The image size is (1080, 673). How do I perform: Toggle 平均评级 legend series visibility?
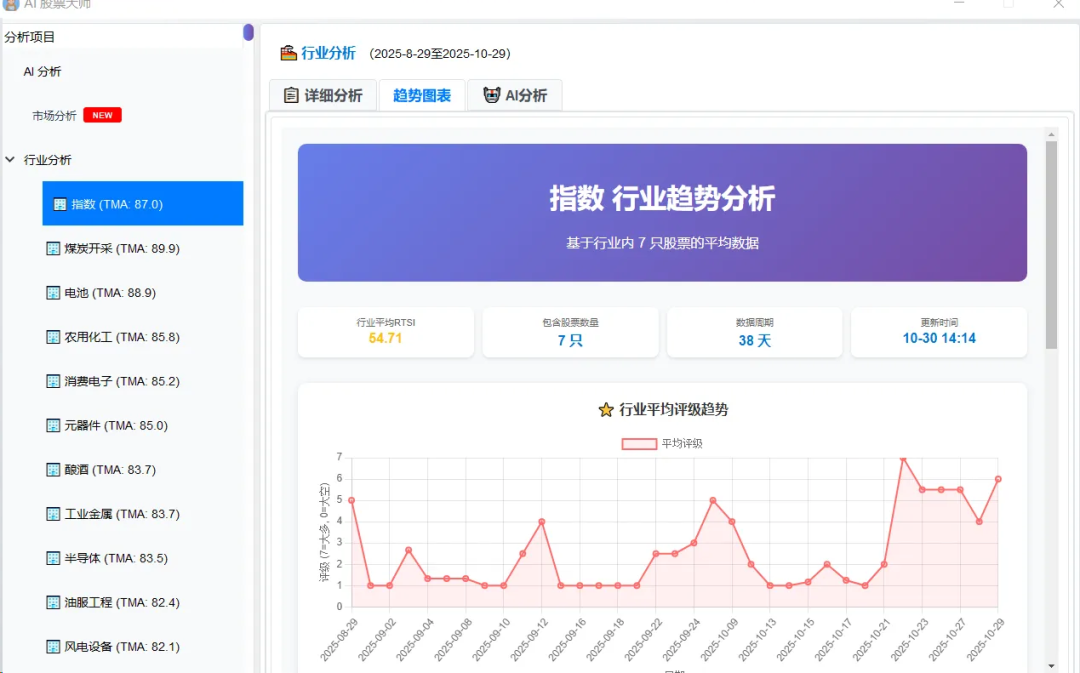640,443
